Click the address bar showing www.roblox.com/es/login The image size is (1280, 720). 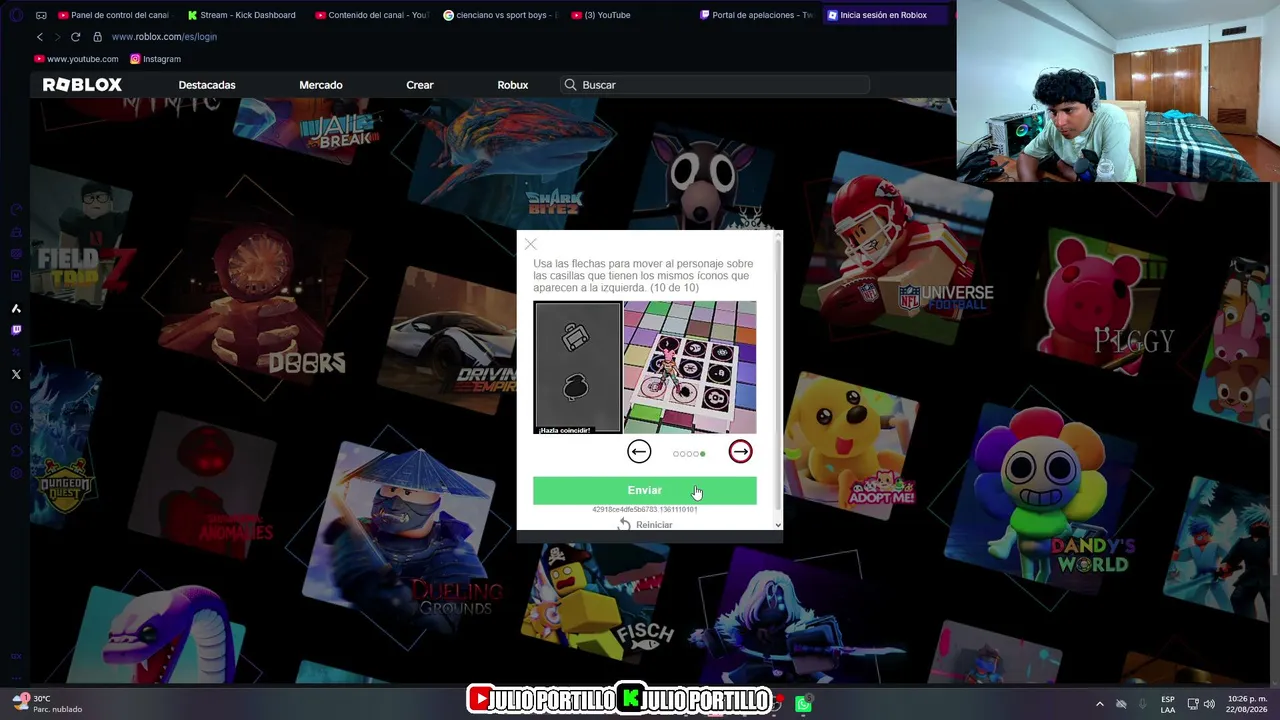click(x=164, y=37)
